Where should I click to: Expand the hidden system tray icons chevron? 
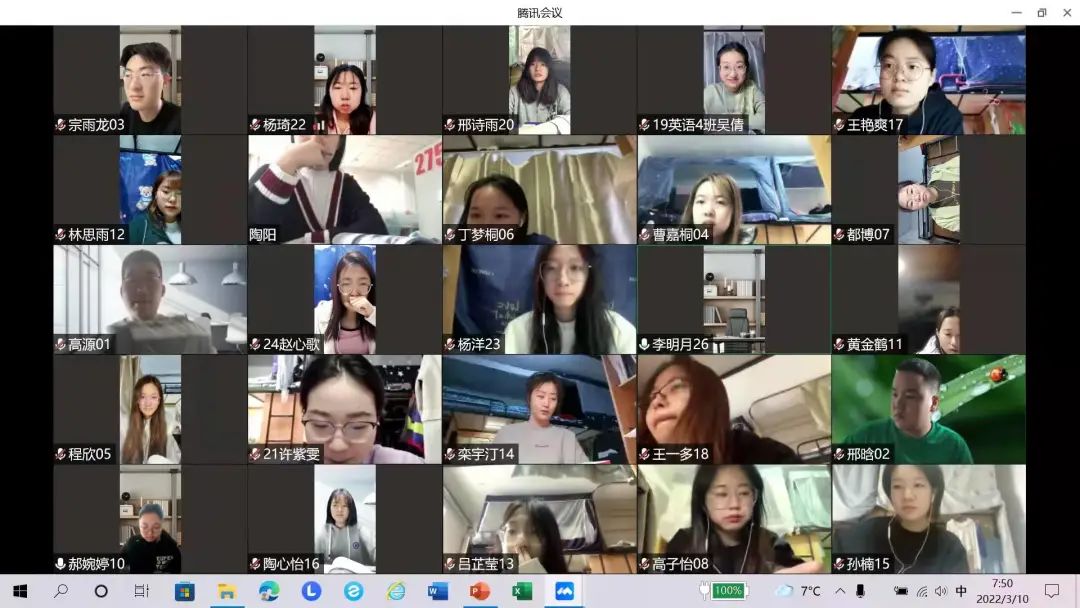point(840,591)
